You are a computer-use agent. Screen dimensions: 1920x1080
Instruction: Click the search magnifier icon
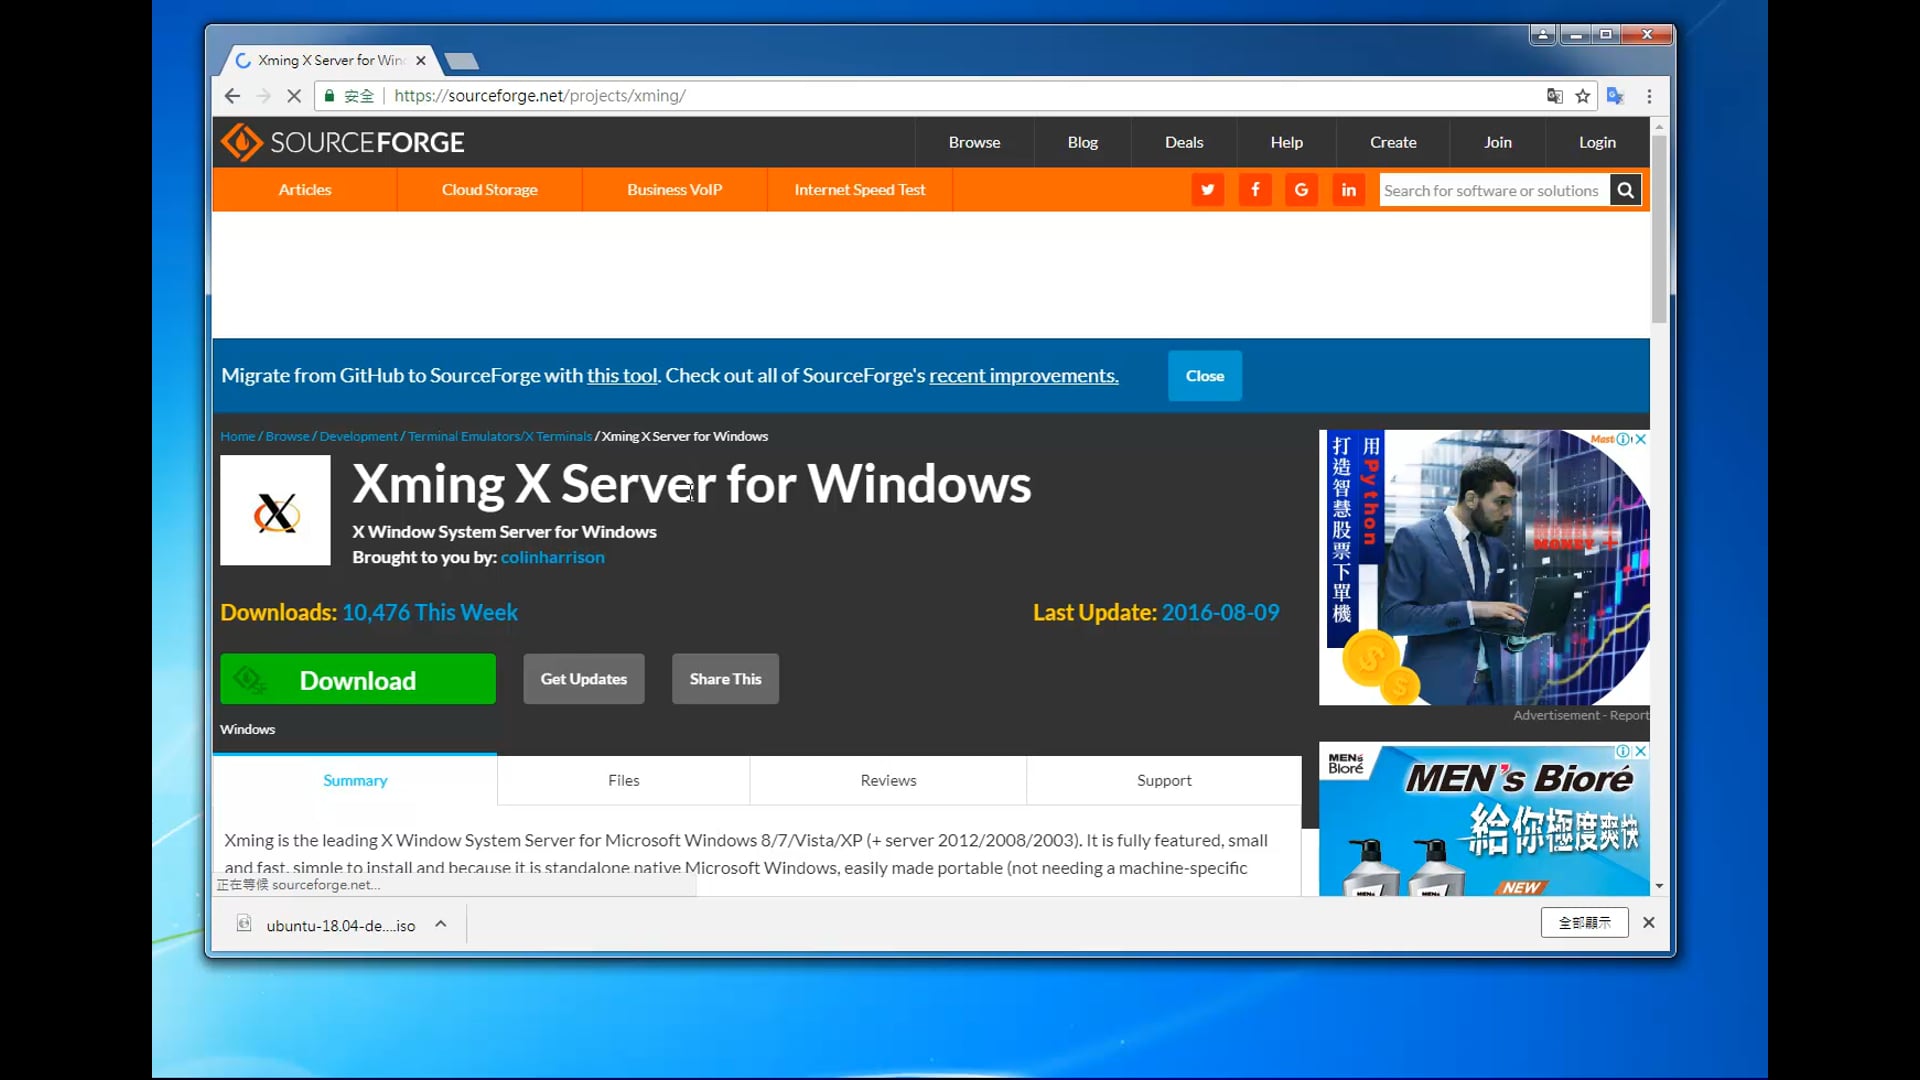[1625, 190]
